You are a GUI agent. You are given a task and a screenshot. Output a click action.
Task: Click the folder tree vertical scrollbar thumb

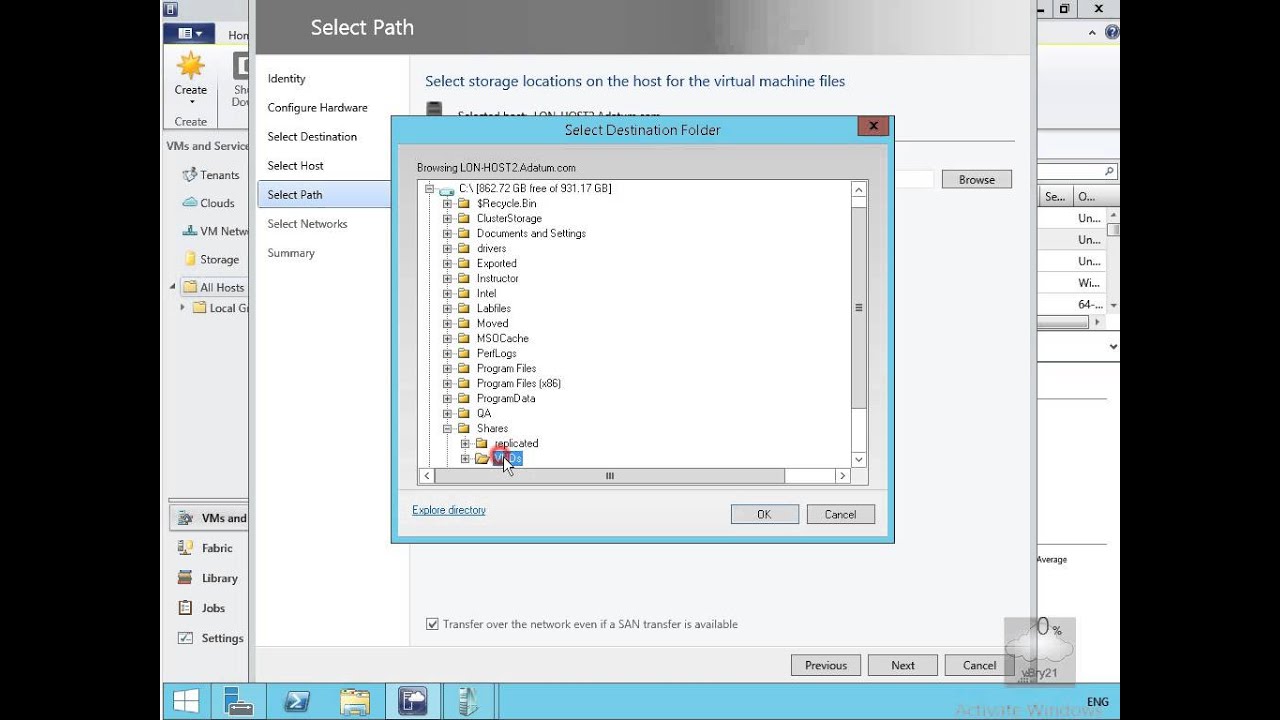859,307
